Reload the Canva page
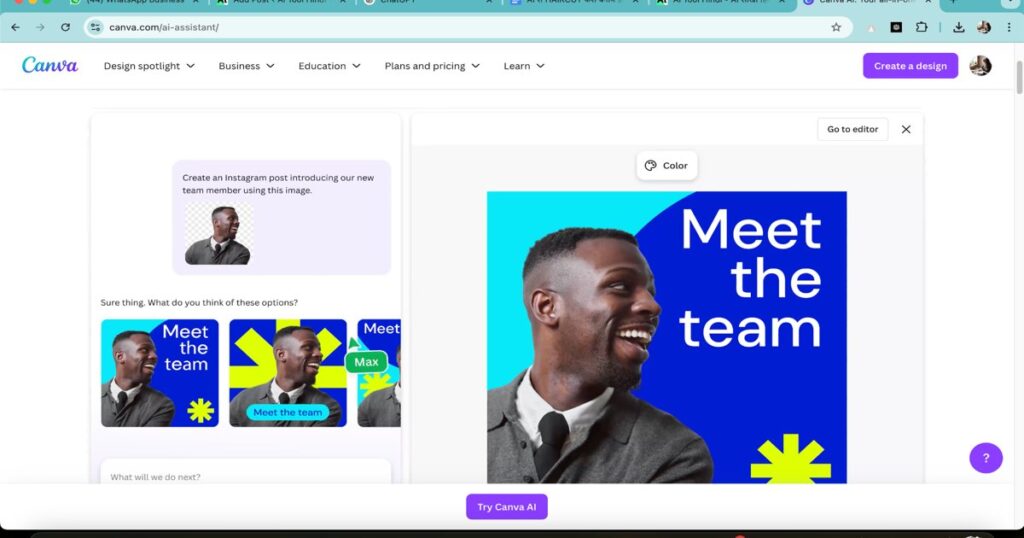This screenshot has width=1024, height=538. pyautogui.click(x=65, y=27)
